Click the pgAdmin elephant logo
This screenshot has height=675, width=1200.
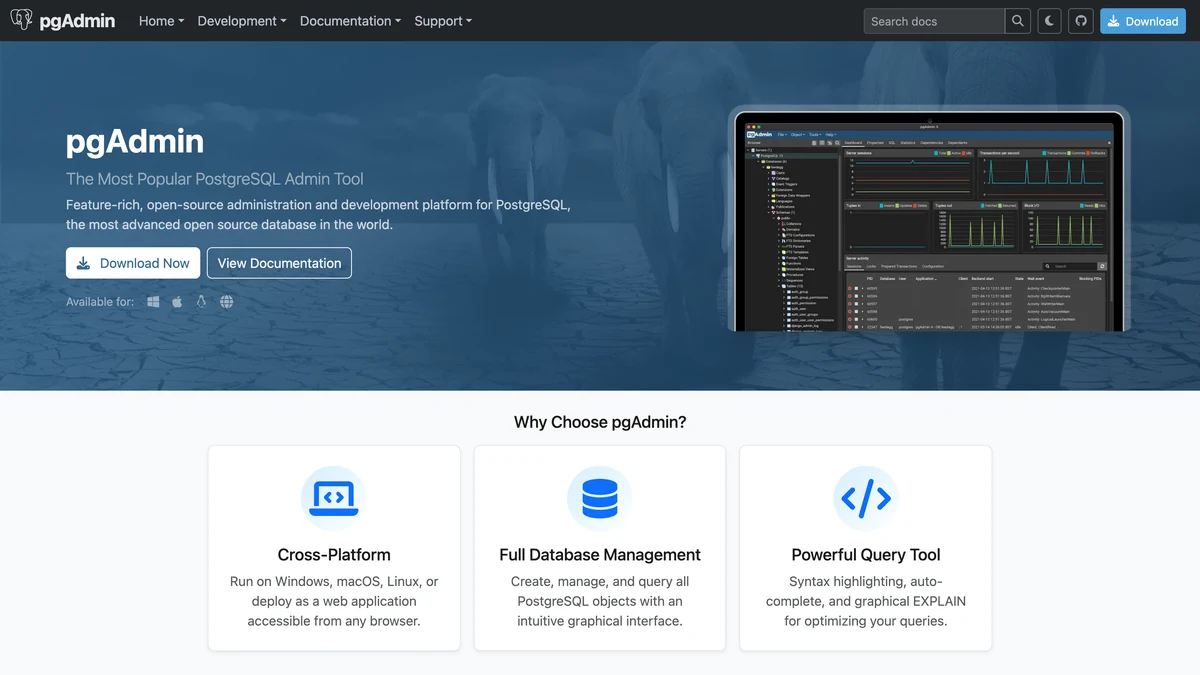tap(21, 20)
